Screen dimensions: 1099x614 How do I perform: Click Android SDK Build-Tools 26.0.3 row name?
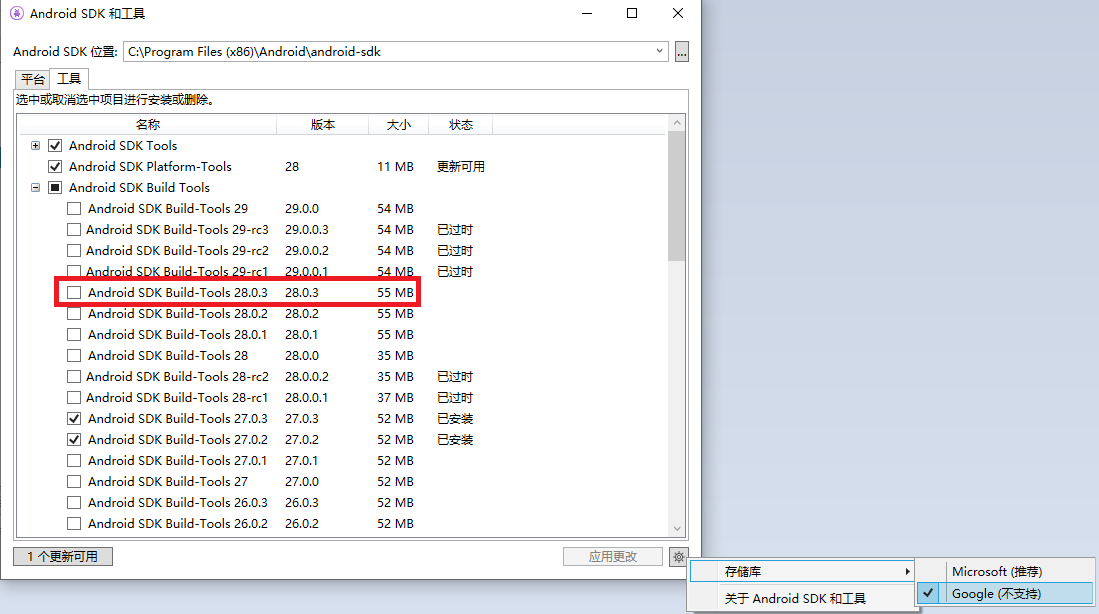tap(177, 503)
